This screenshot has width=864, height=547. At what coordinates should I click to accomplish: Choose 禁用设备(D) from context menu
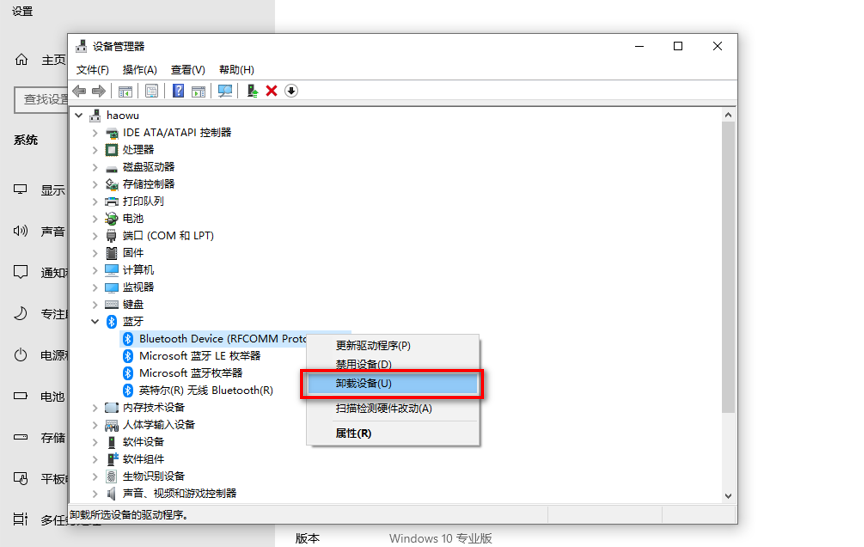[393, 364]
